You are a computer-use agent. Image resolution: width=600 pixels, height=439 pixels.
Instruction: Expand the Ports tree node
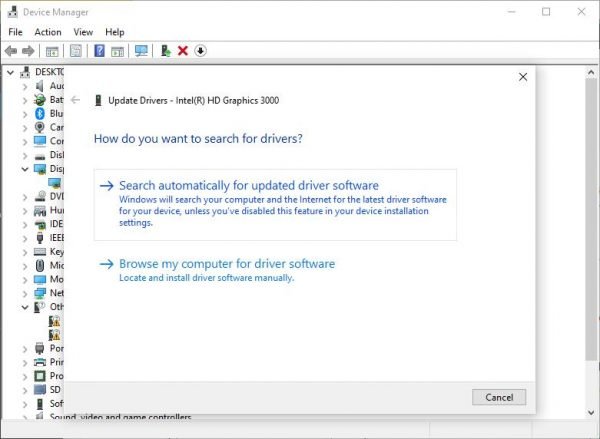[x=25, y=349]
